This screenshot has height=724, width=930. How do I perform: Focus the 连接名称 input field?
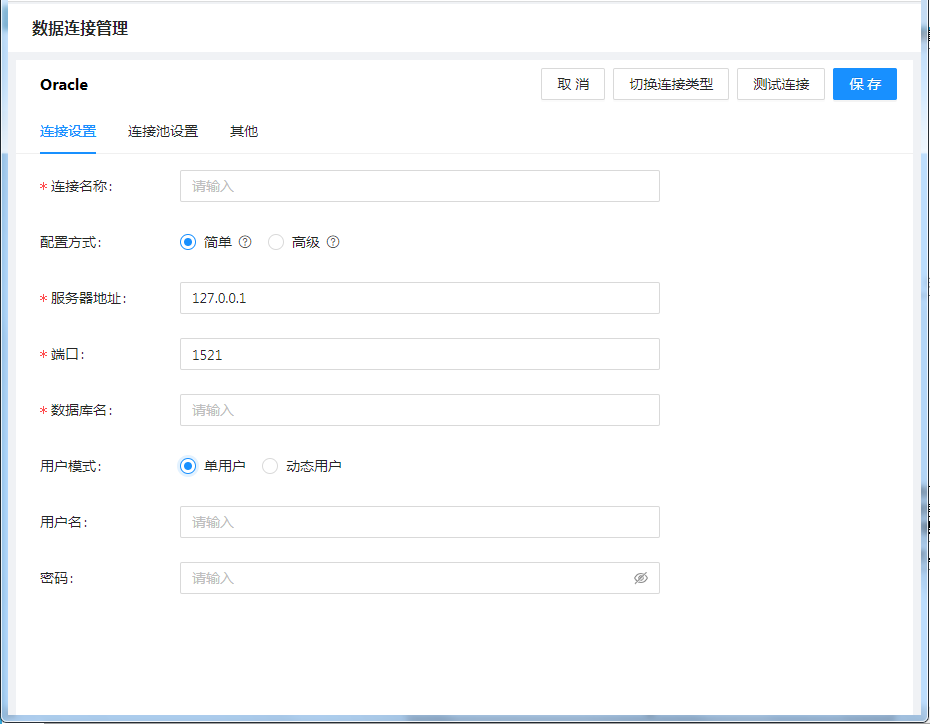click(419, 186)
